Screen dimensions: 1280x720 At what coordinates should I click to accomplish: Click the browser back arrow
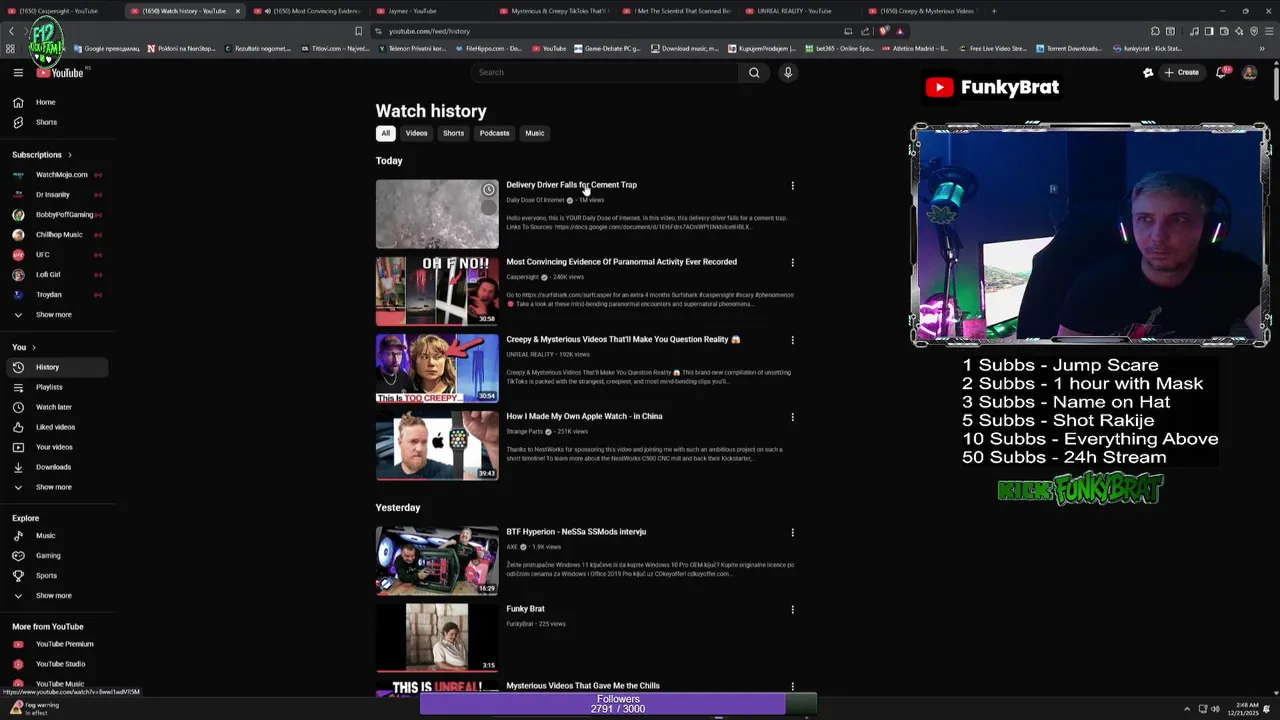coord(11,31)
